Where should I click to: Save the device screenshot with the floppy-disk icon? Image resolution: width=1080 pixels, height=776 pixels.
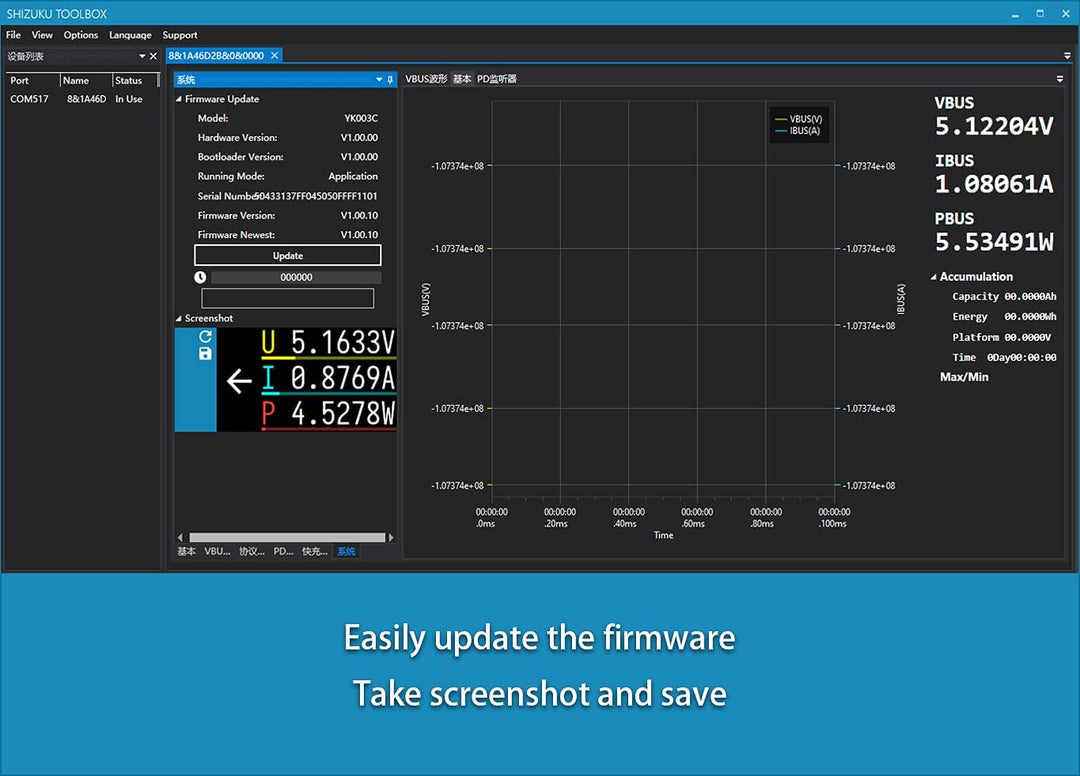point(205,353)
